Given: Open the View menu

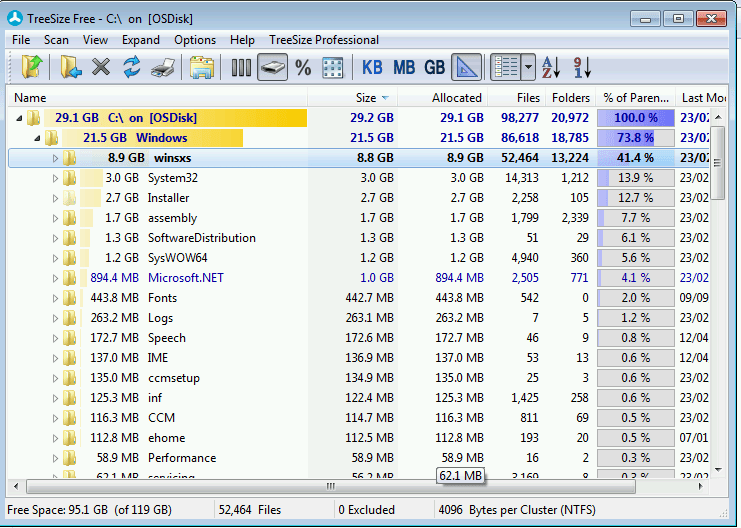Looking at the screenshot, I should 95,40.
